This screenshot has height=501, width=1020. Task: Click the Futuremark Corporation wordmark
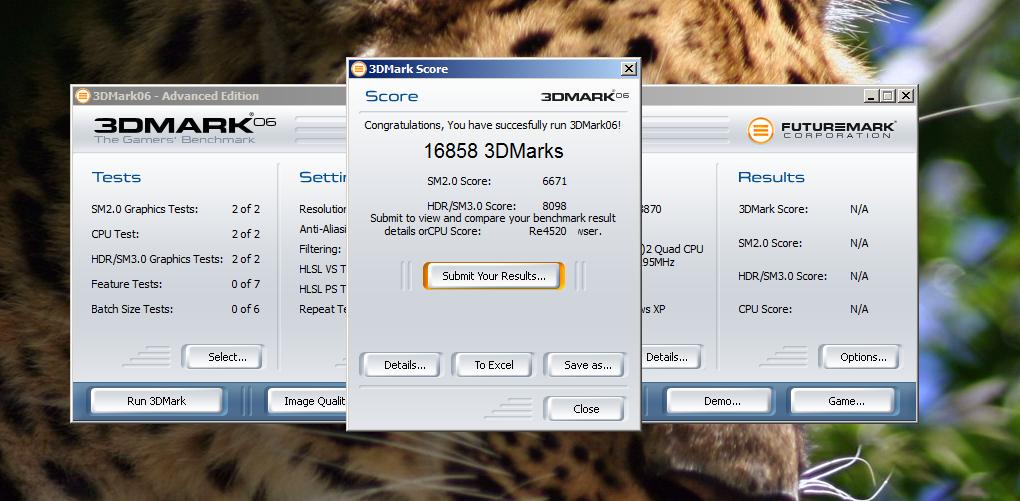tap(839, 129)
